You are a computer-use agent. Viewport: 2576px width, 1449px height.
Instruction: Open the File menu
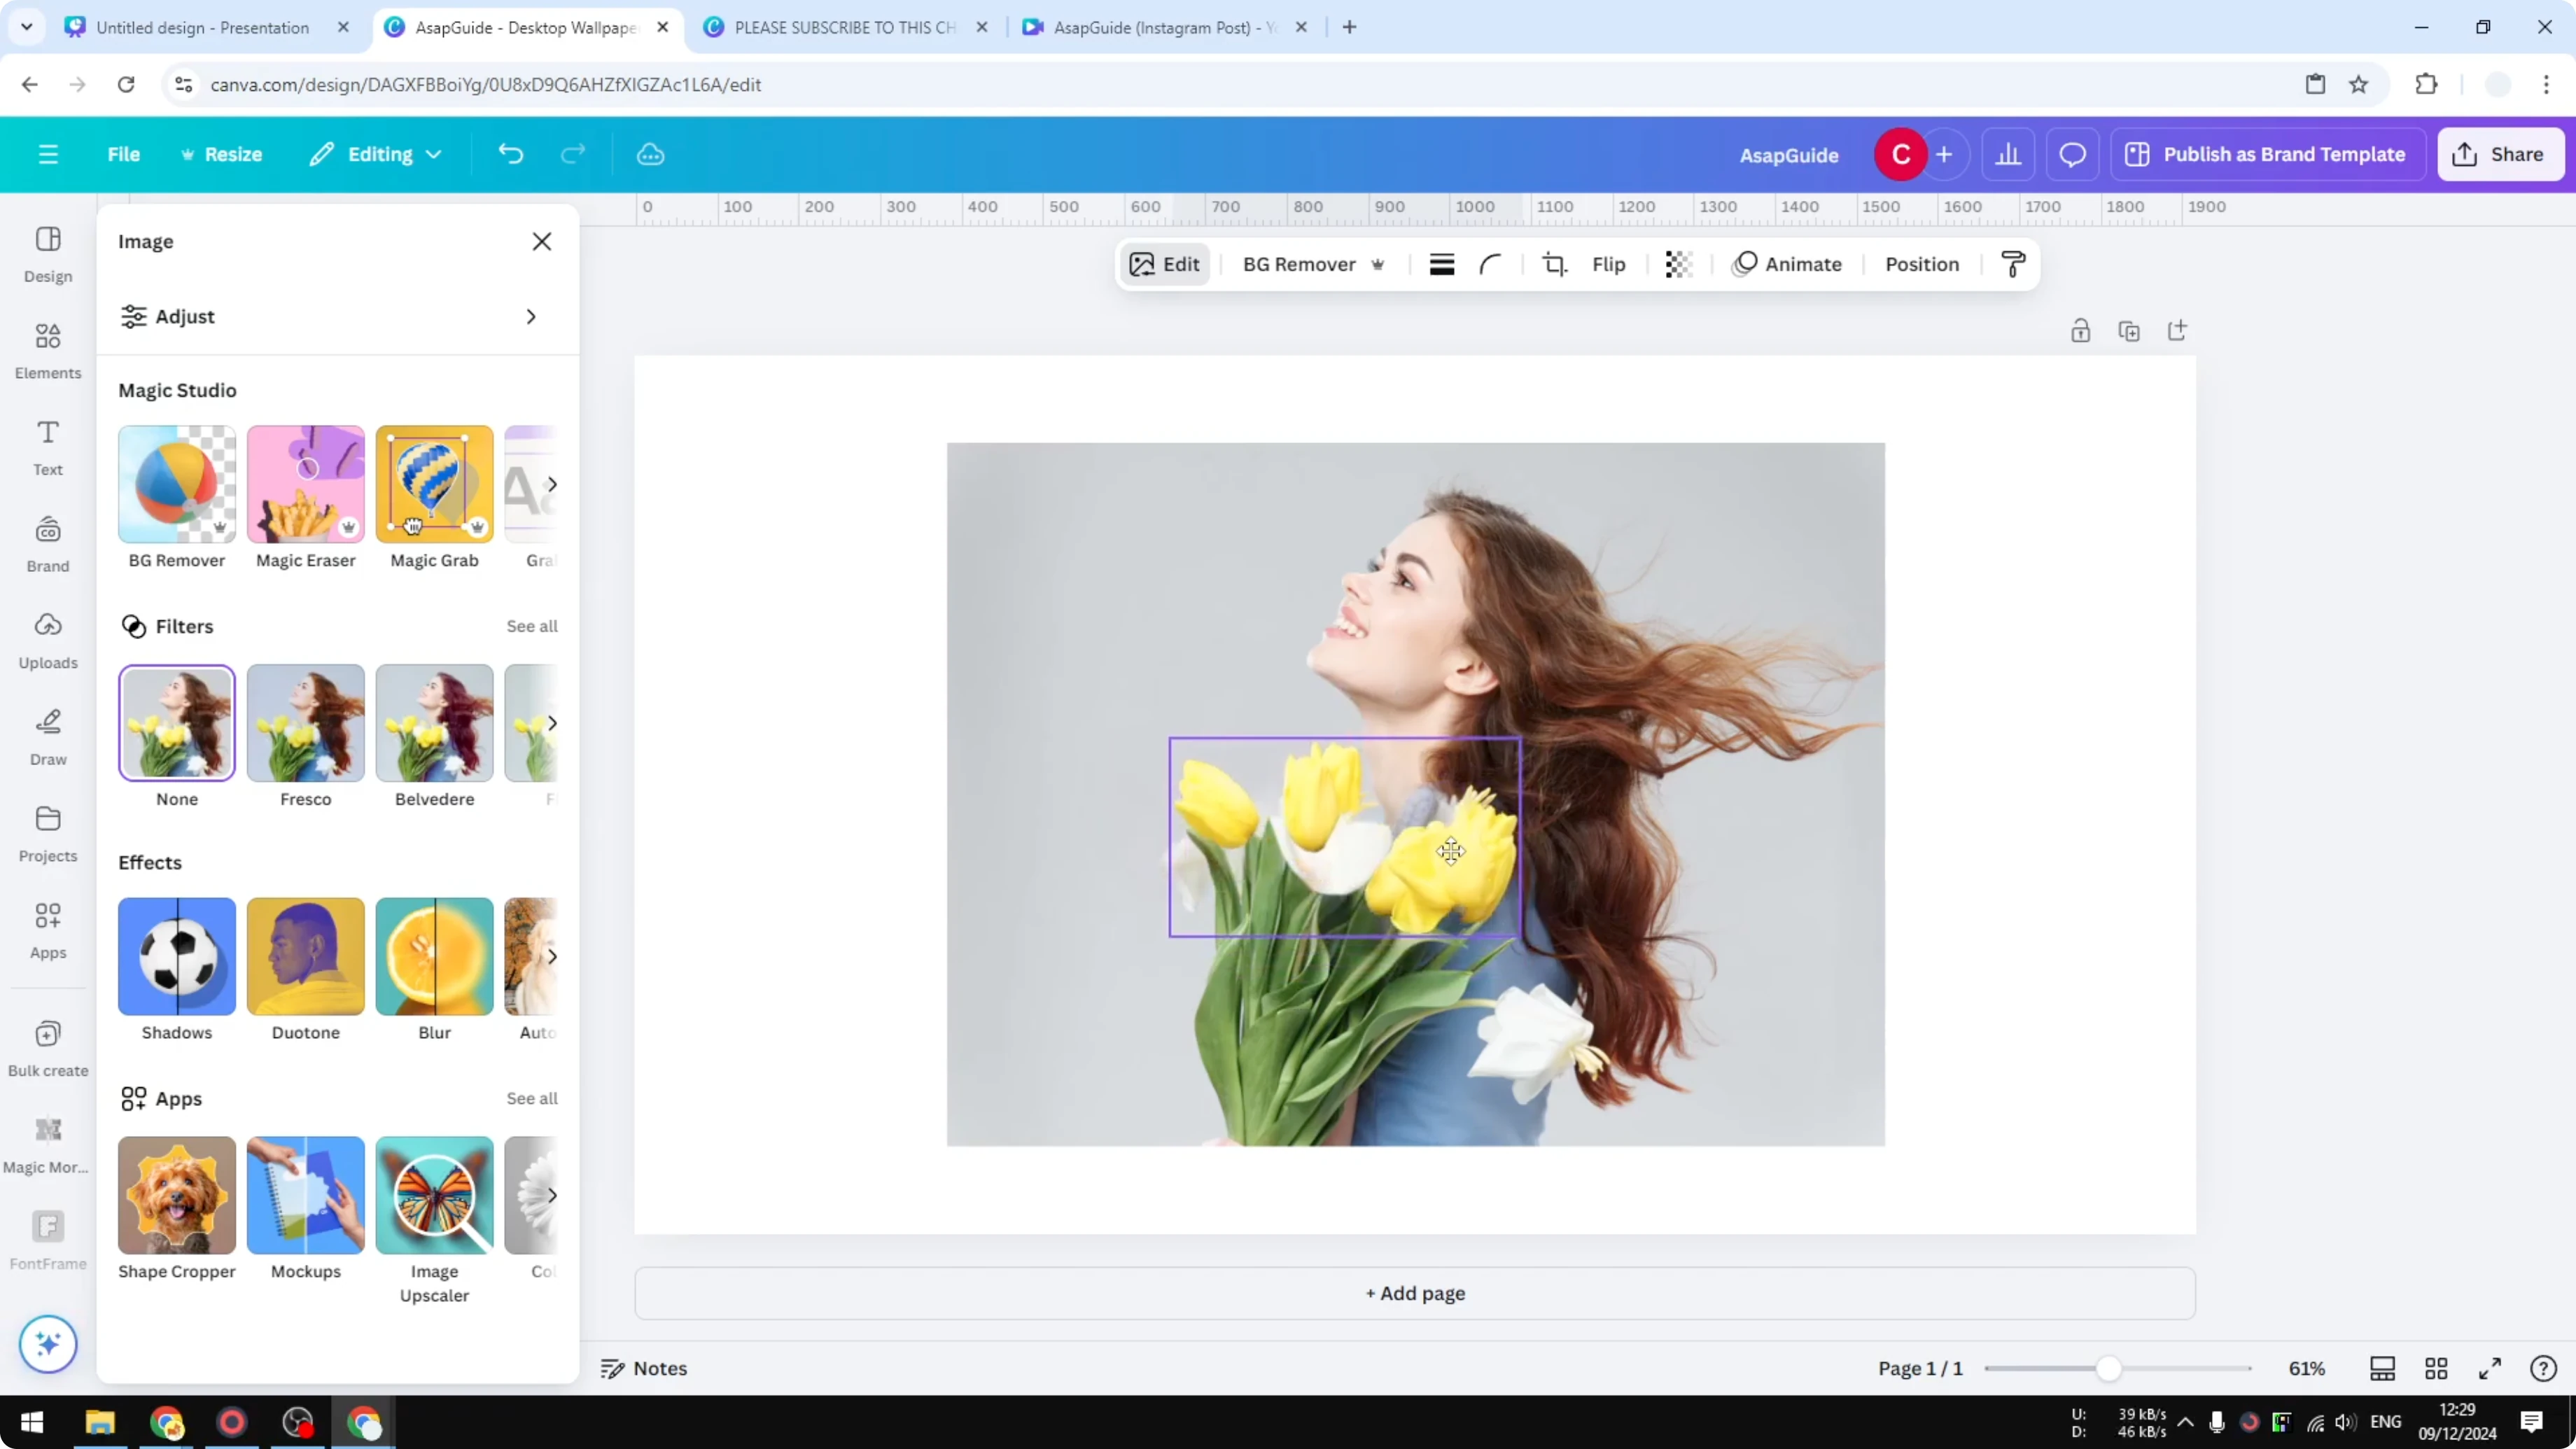tap(124, 154)
